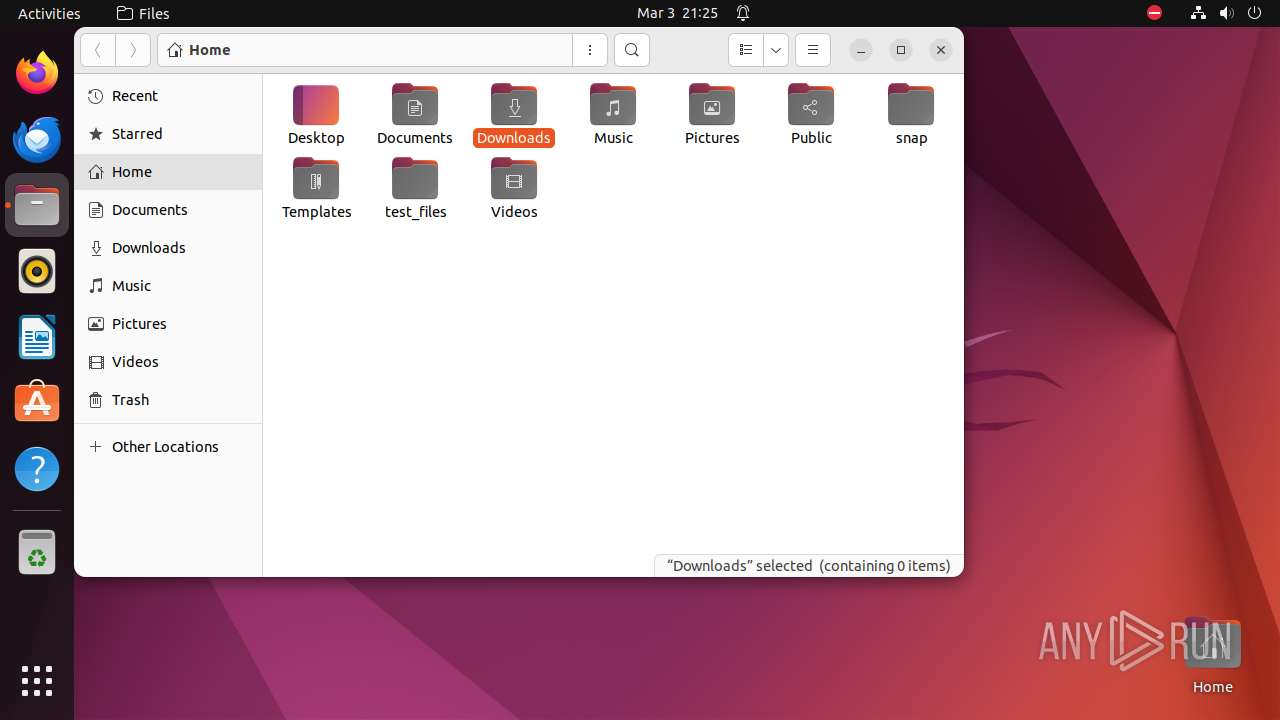The width and height of the screenshot is (1280, 720).
Task: Launch Rhythmbox from the dock
Action: [37, 271]
